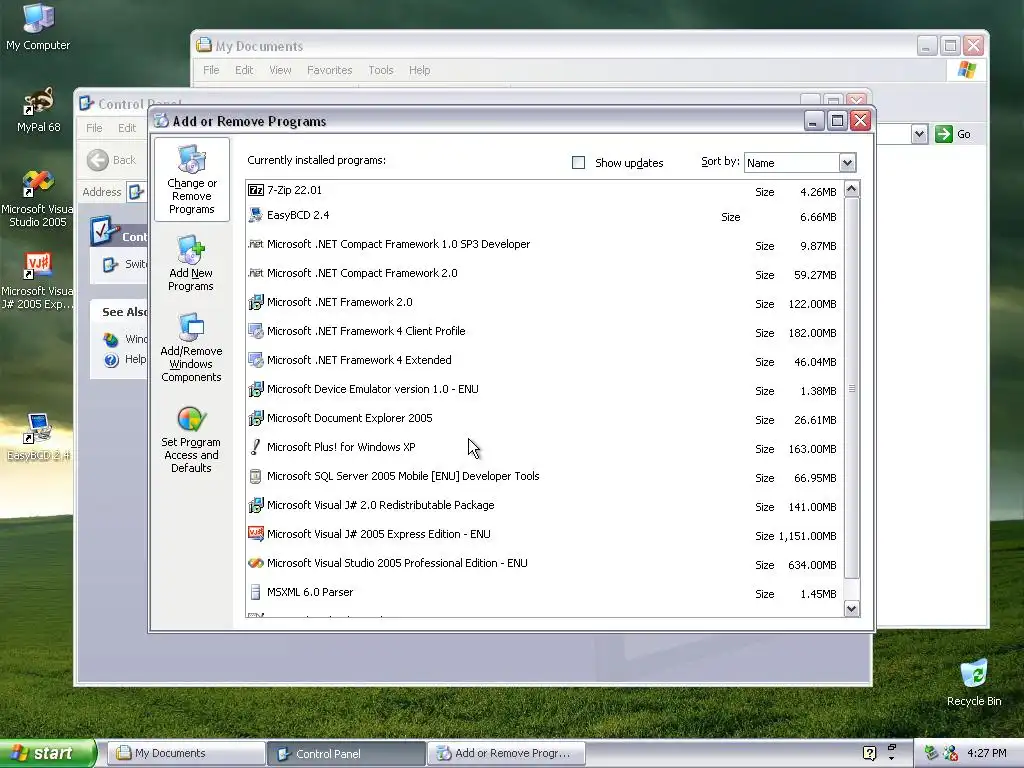Viewport: 1024px width, 768px height.
Task: Click .NET Compact Framework 2.0 icon
Action: tap(256, 273)
